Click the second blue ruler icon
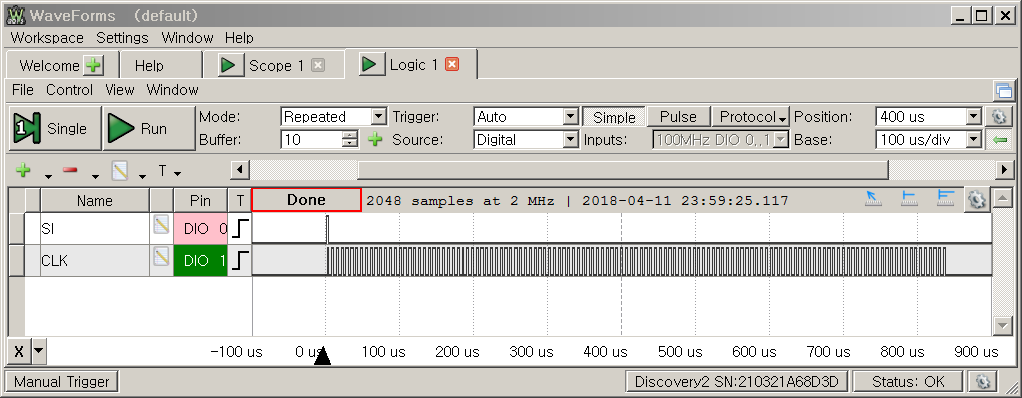The height and width of the screenshot is (398, 1022). [945, 199]
